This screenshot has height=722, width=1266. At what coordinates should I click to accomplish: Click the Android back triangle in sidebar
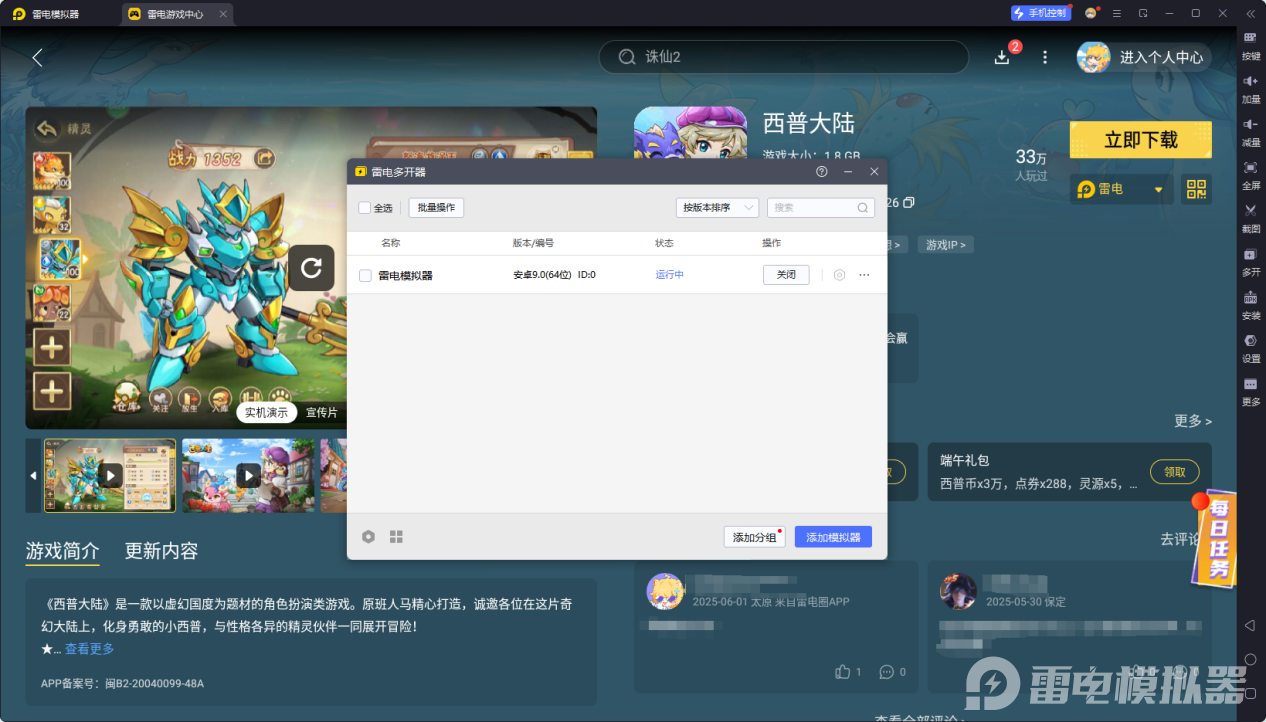coord(1250,625)
